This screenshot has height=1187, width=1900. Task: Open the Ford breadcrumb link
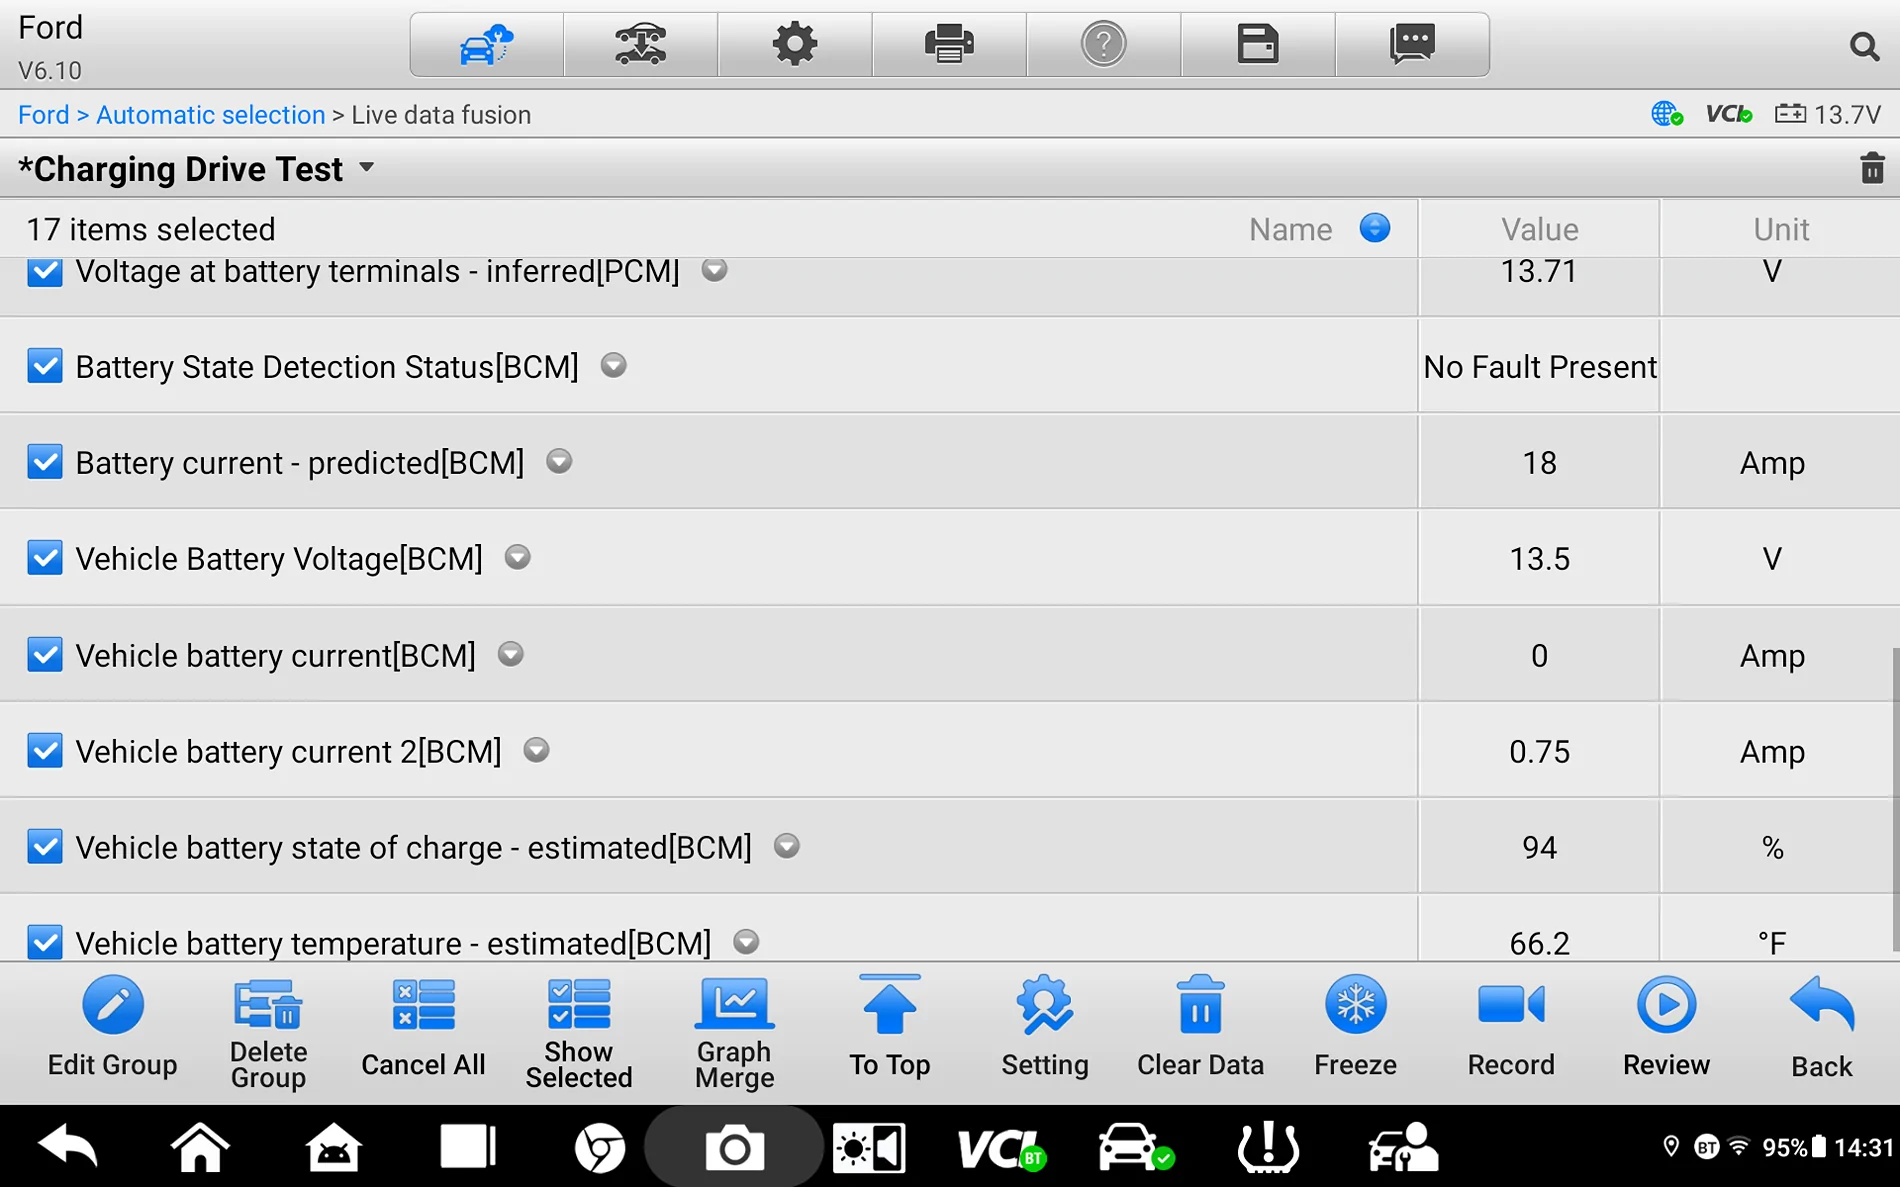[44, 115]
